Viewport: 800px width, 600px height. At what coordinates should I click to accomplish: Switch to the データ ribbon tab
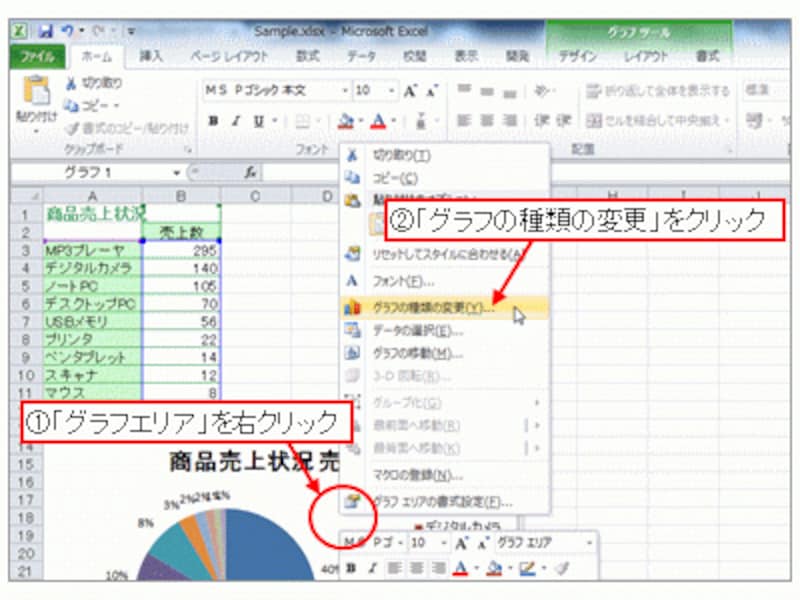pyautogui.click(x=361, y=56)
